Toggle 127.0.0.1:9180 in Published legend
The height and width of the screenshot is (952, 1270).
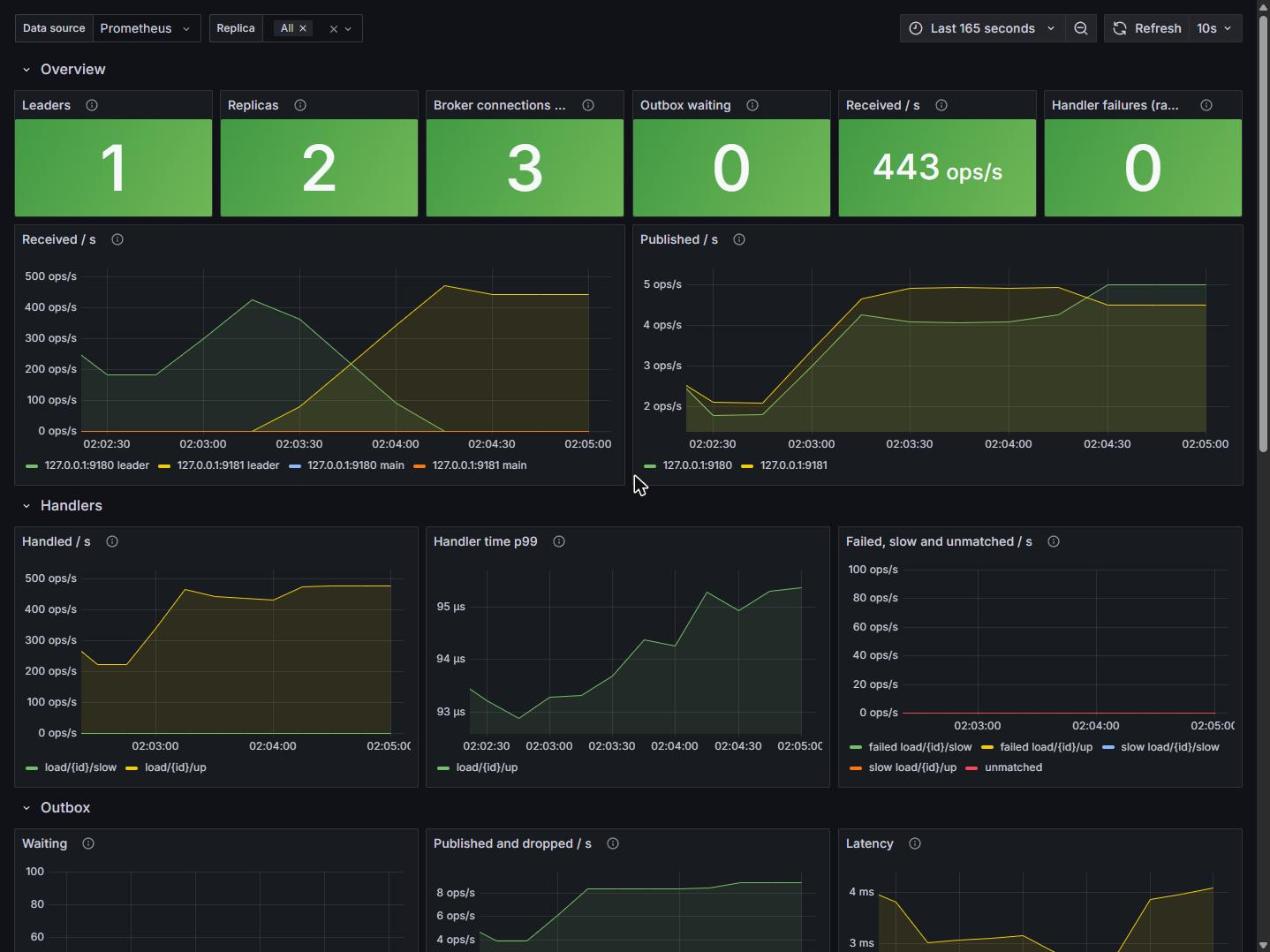coord(695,465)
